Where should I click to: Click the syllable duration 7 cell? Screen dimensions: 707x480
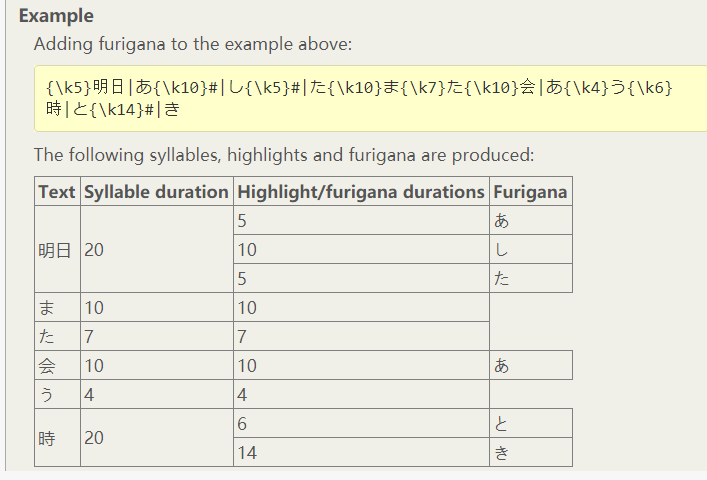coord(156,336)
